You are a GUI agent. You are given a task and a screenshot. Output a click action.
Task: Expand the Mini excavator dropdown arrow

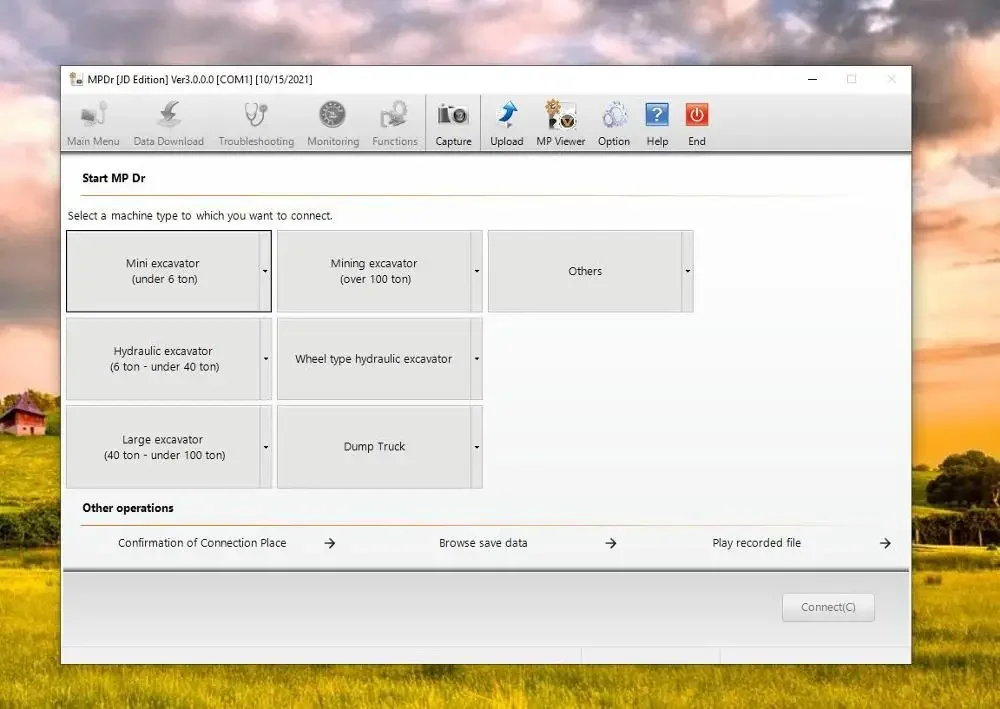tap(265, 271)
